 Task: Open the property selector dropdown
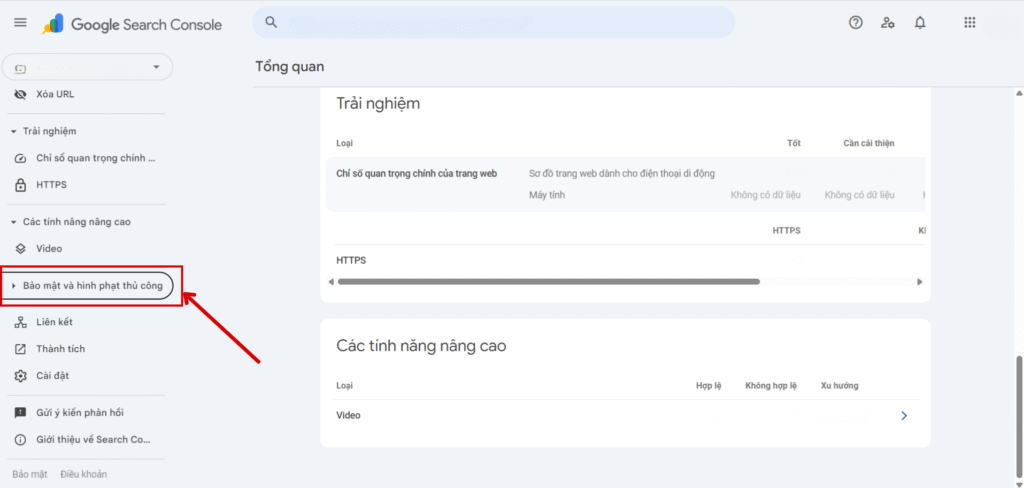pos(88,67)
